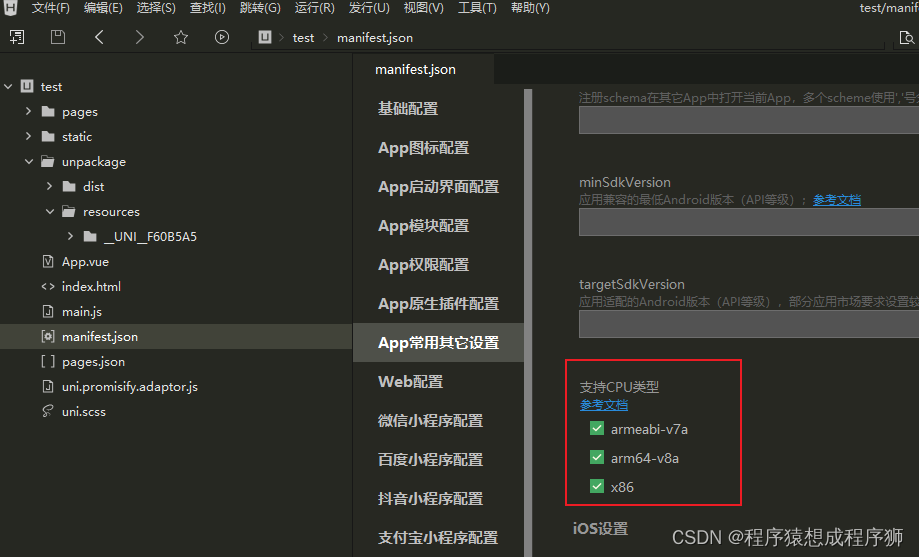Click the back navigation arrow
Screen dimensions: 919x557
point(99,37)
